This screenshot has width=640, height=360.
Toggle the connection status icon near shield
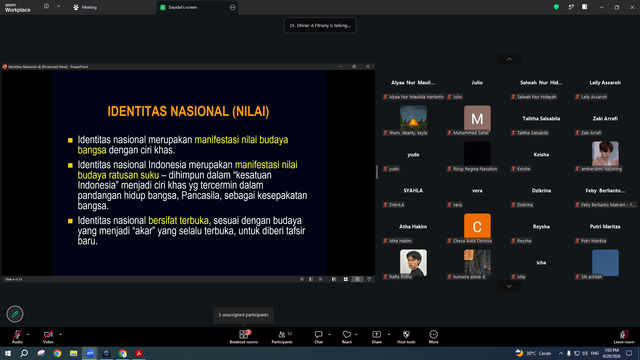tap(571, 7)
